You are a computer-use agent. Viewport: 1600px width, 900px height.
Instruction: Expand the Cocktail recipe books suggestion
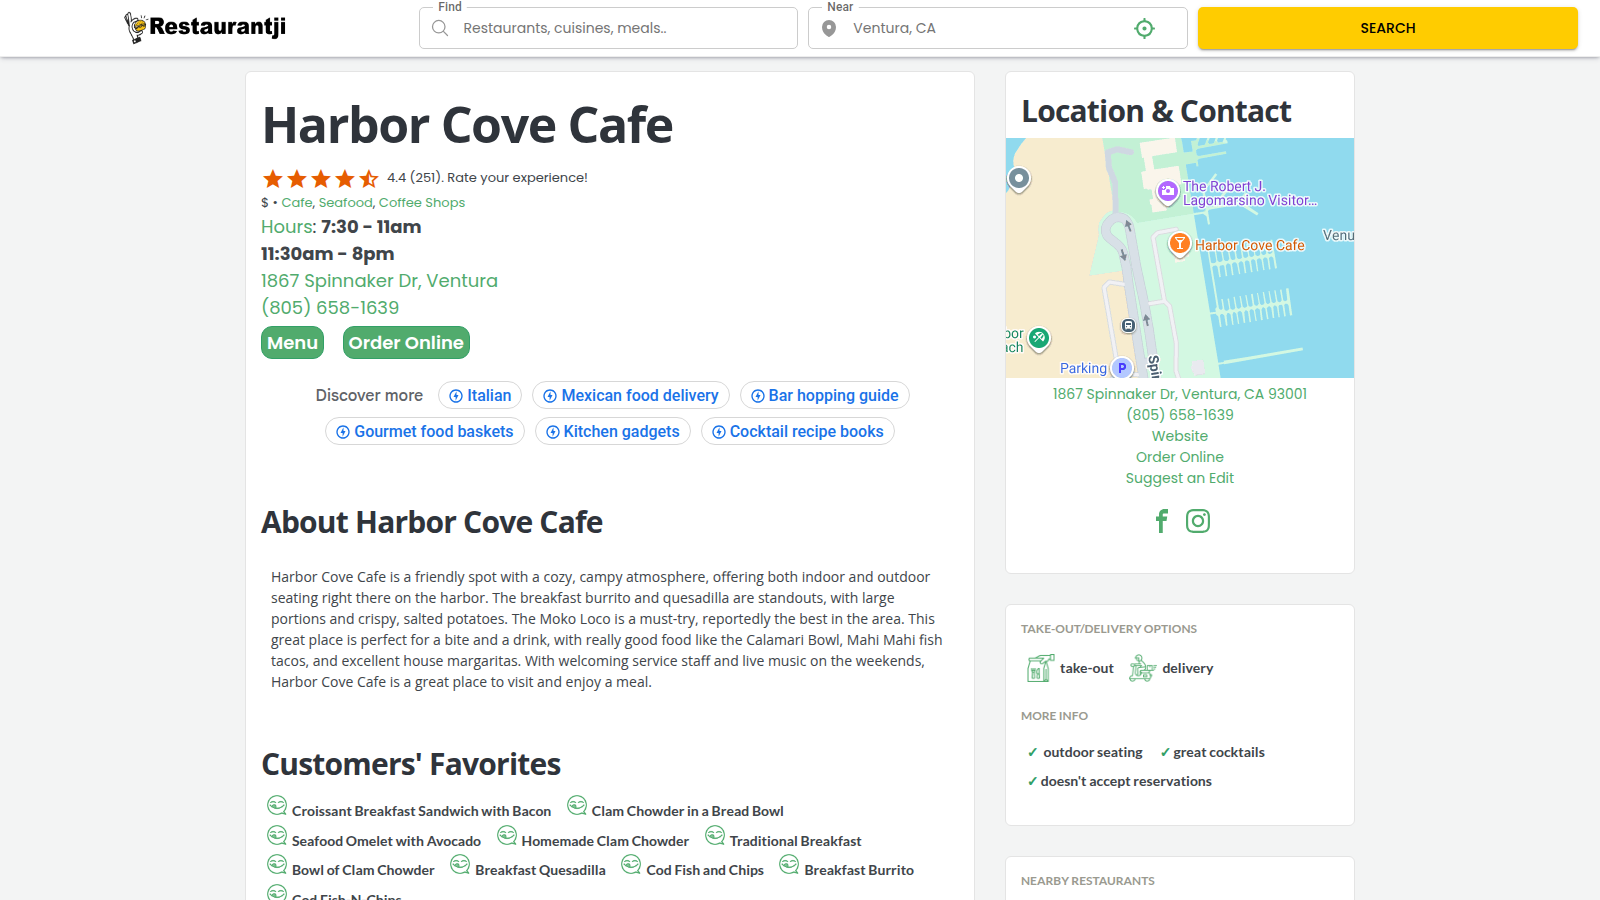coord(797,432)
